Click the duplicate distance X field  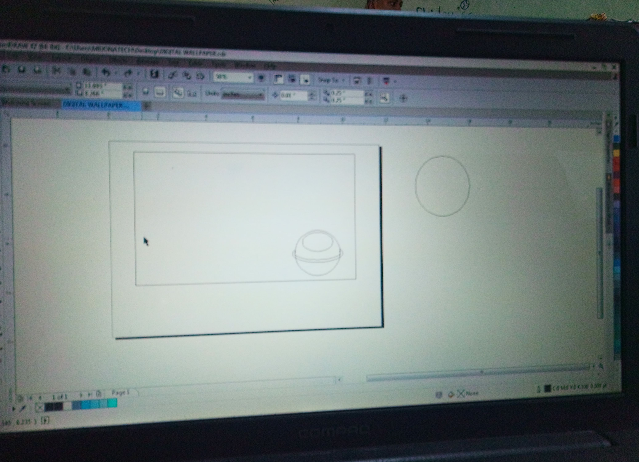coord(347,93)
